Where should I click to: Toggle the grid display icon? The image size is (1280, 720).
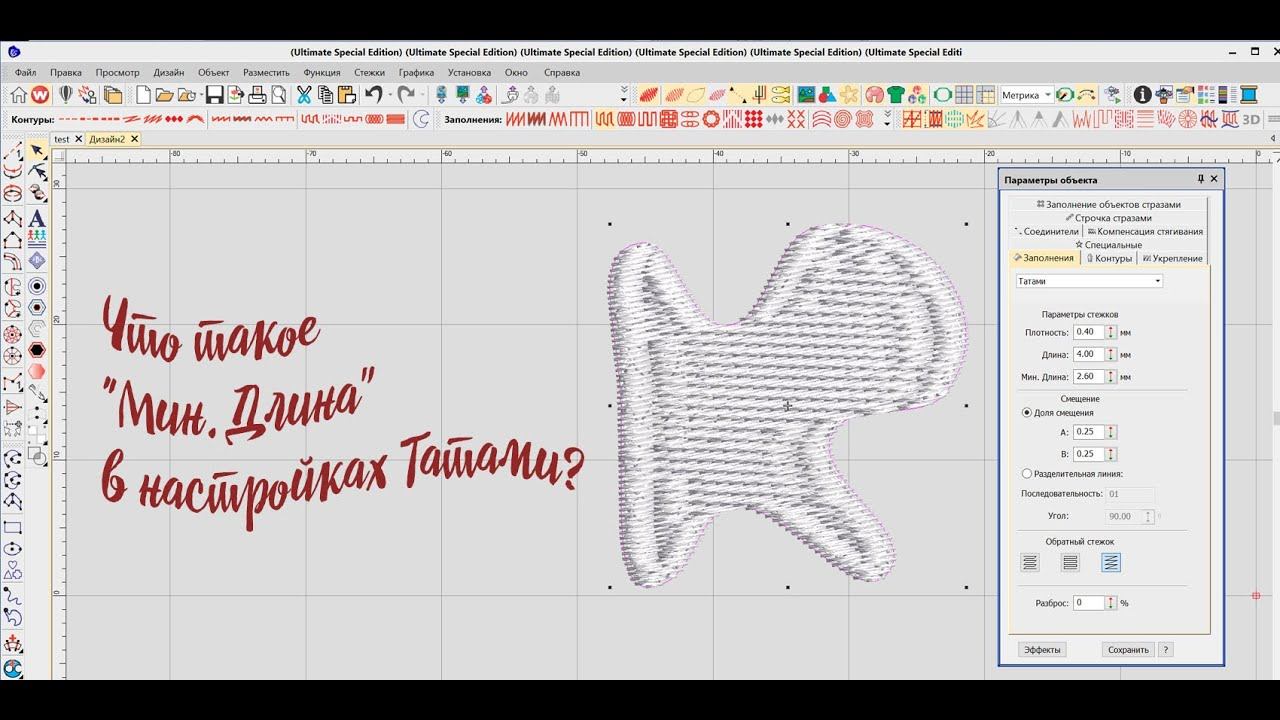coord(964,95)
